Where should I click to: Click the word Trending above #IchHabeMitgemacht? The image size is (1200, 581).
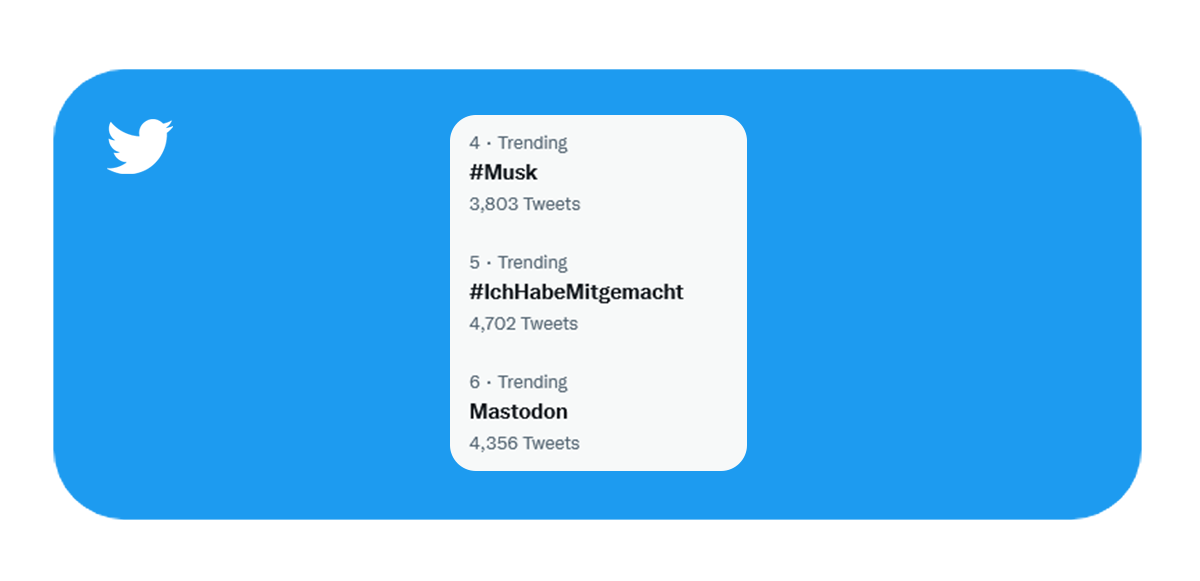[532, 263]
